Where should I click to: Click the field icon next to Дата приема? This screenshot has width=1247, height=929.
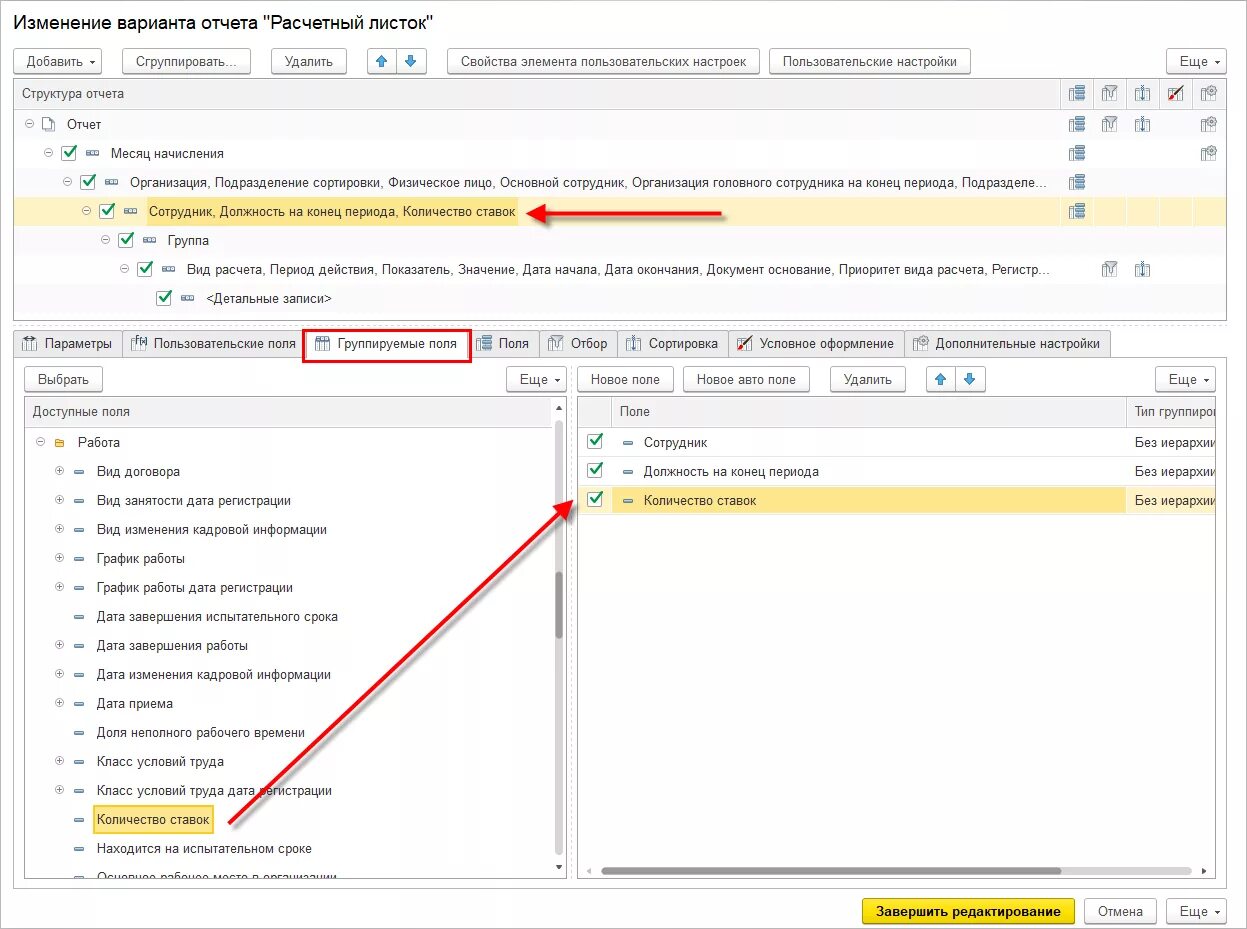coord(79,704)
